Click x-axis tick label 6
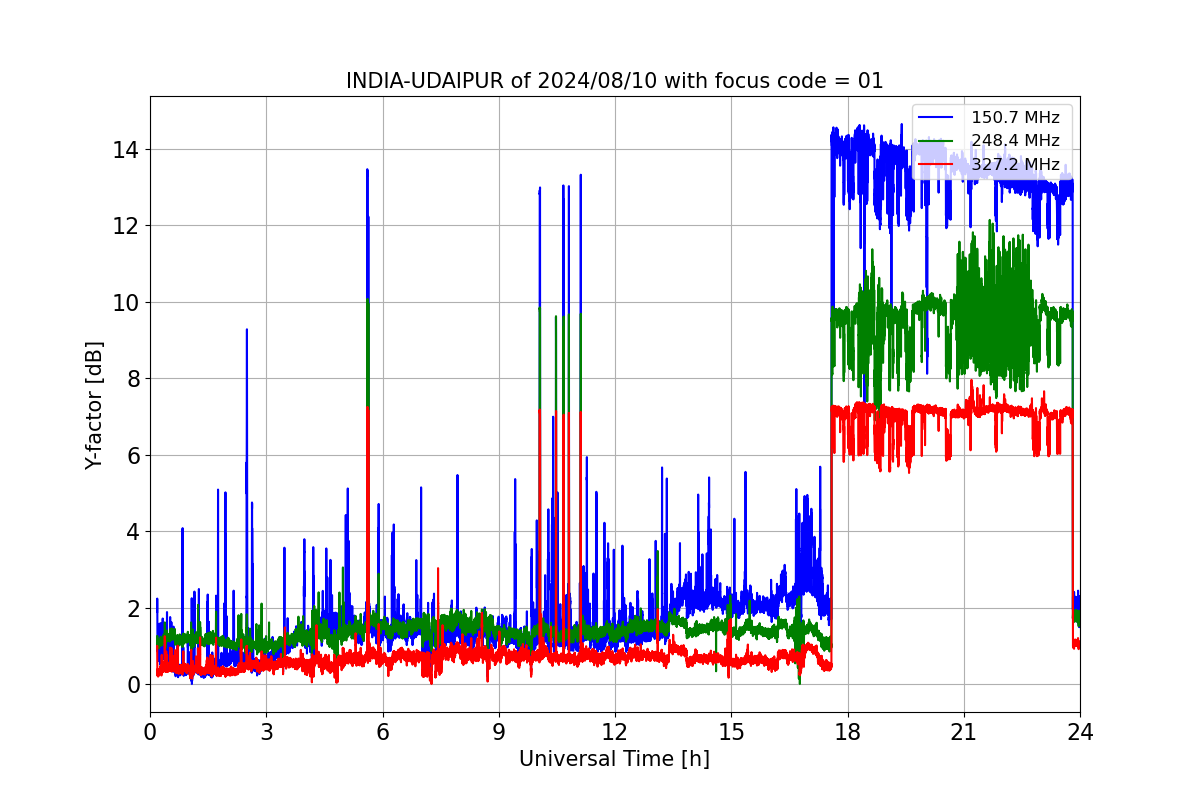 (x=382, y=731)
